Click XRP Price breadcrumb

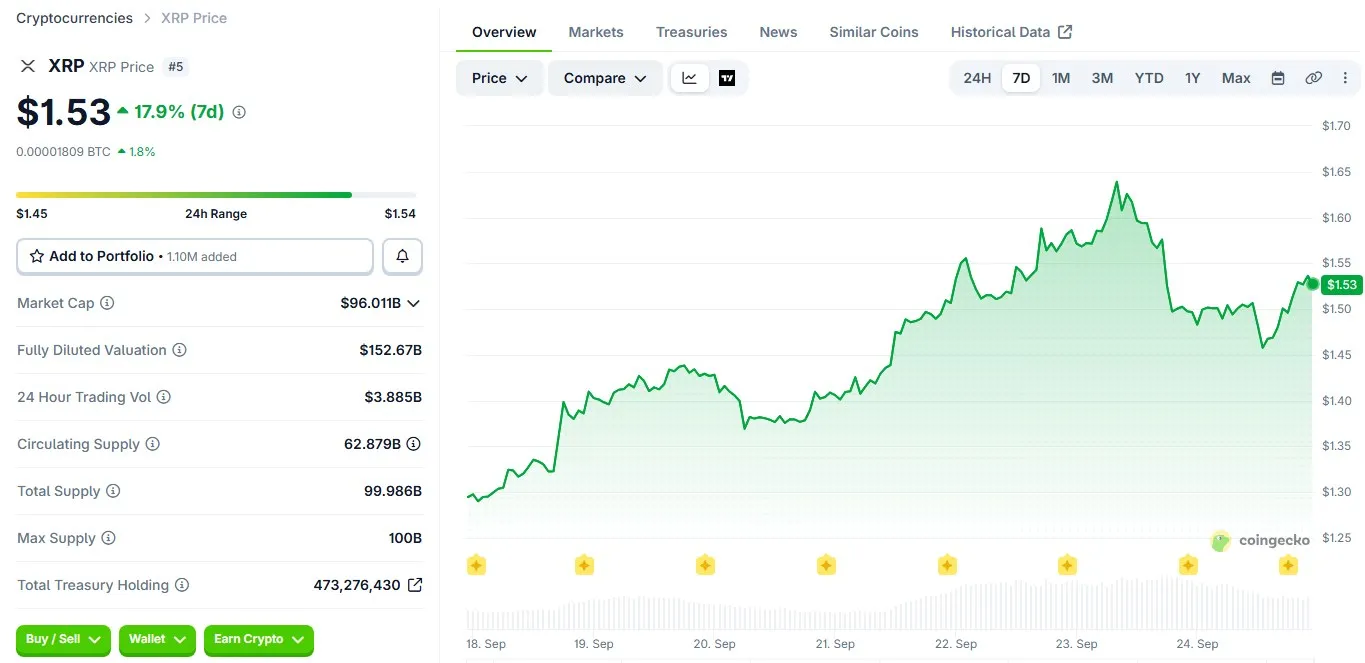(194, 18)
